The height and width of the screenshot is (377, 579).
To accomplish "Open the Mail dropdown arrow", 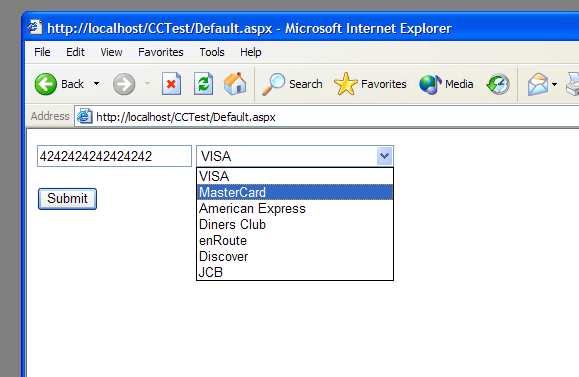I will tap(554, 84).
